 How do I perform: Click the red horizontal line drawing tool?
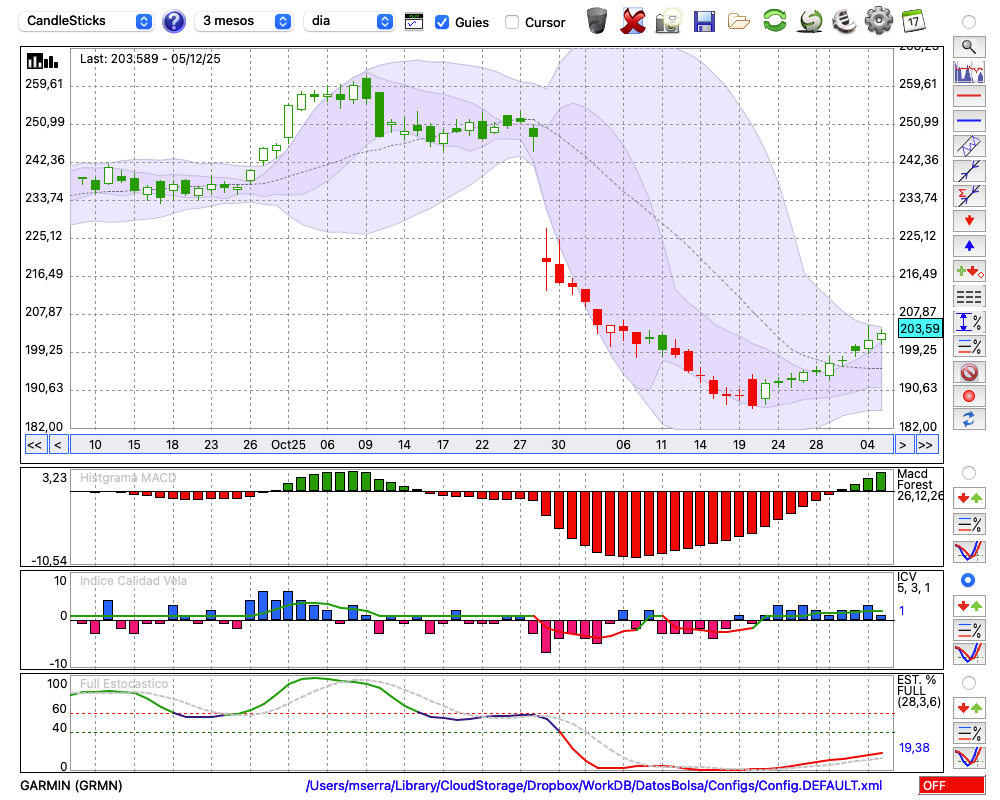(x=968, y=97)
